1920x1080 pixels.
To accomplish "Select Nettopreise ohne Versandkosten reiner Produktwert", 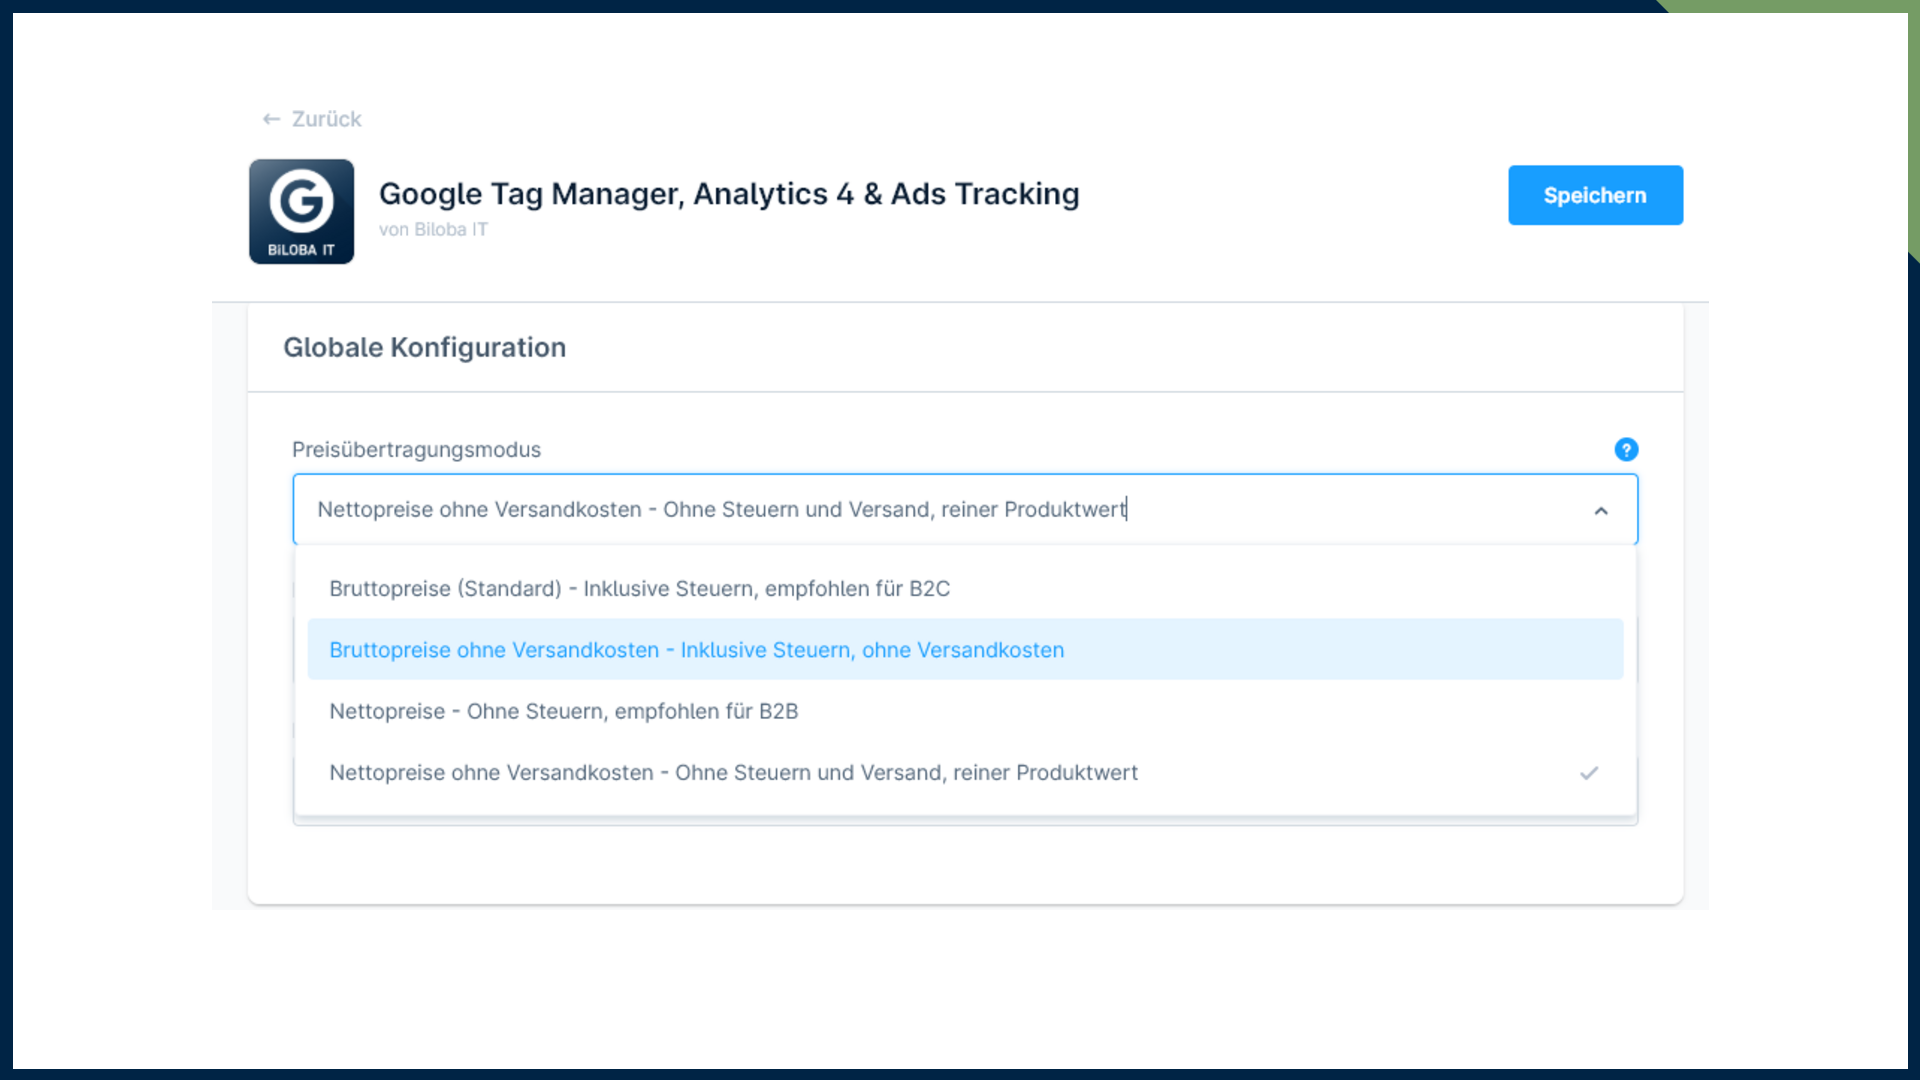I will (733, 773).
